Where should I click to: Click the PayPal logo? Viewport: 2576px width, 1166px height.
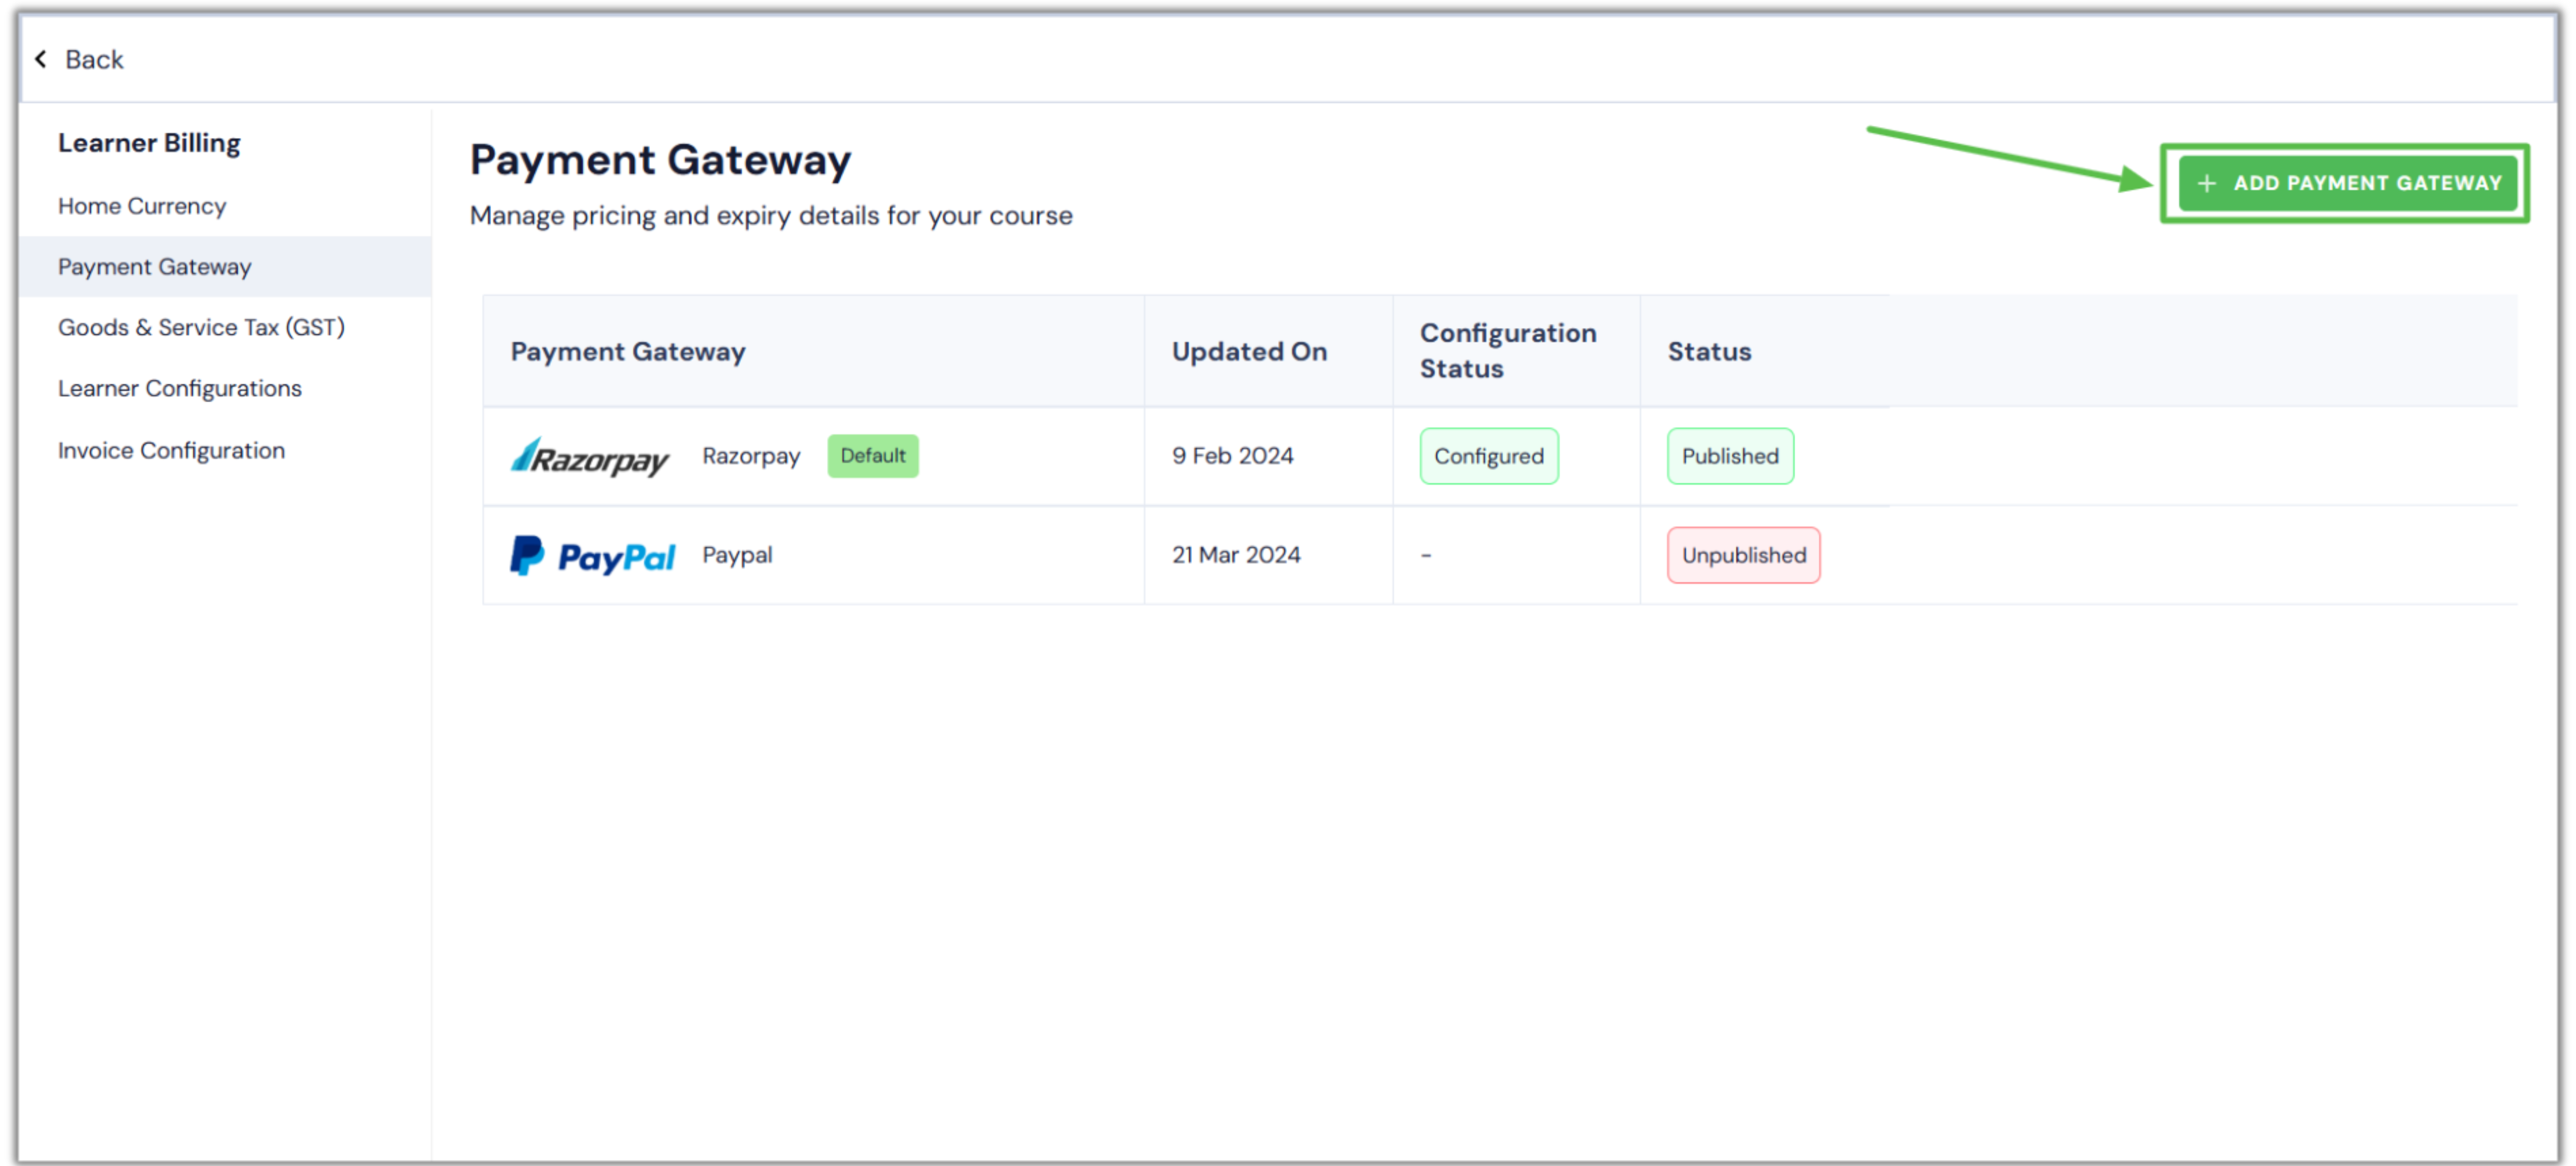point(593,556)
